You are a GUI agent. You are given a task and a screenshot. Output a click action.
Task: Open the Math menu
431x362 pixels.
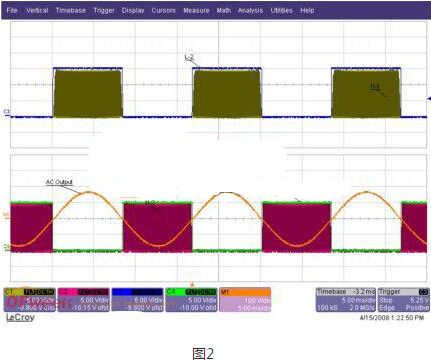click(x=224, y=10)
